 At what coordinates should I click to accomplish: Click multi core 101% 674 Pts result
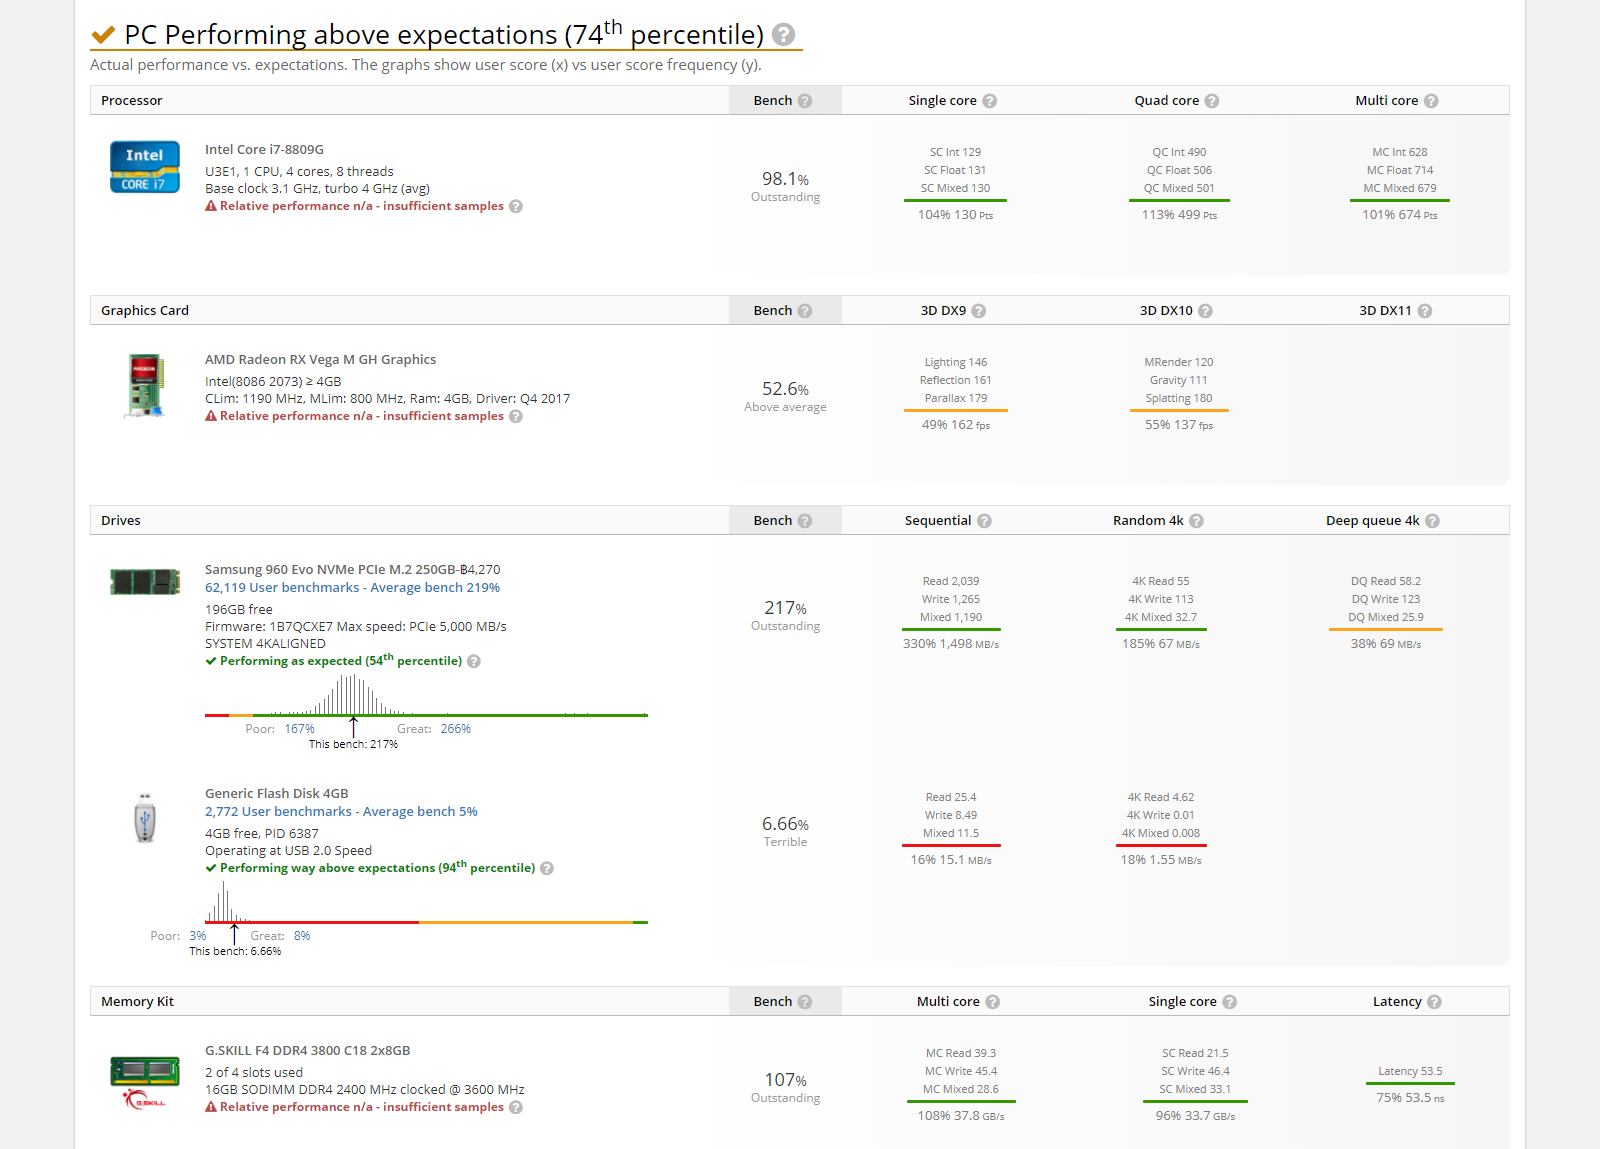click(1399, 215)
